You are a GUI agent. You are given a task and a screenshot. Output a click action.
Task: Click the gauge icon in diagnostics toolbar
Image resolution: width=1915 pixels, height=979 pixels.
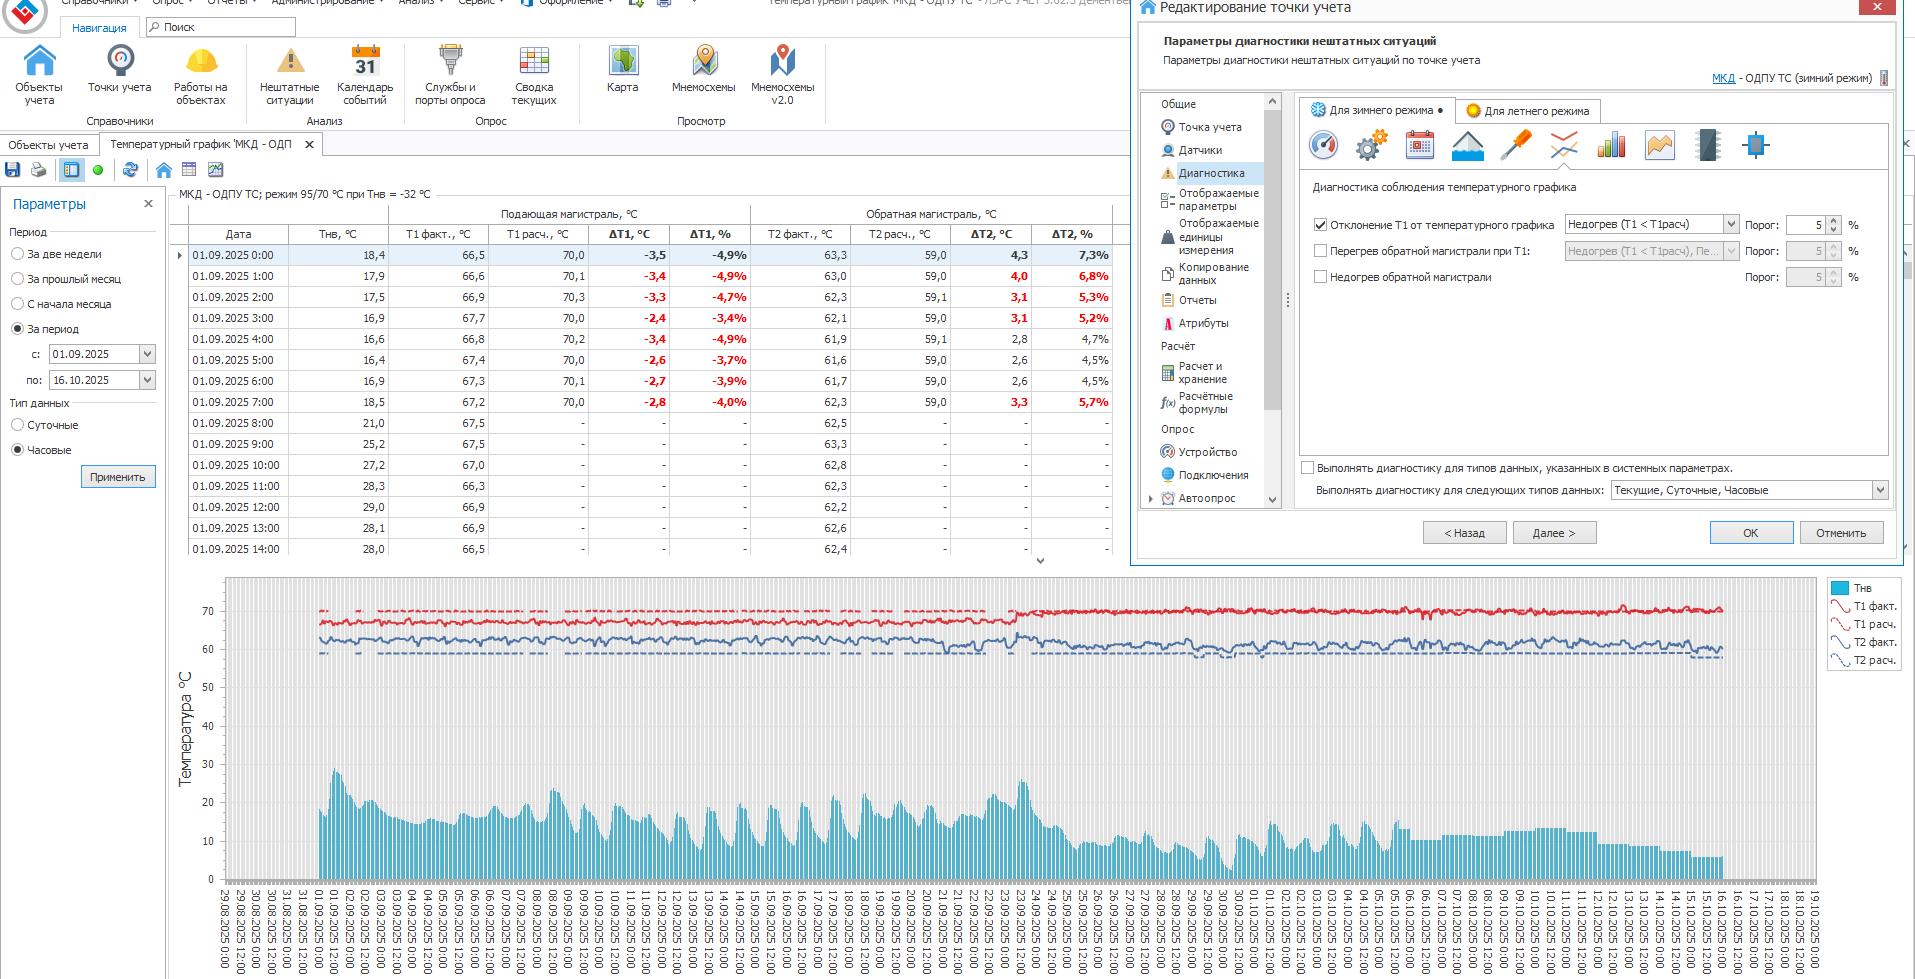[x=1323, y=146]
